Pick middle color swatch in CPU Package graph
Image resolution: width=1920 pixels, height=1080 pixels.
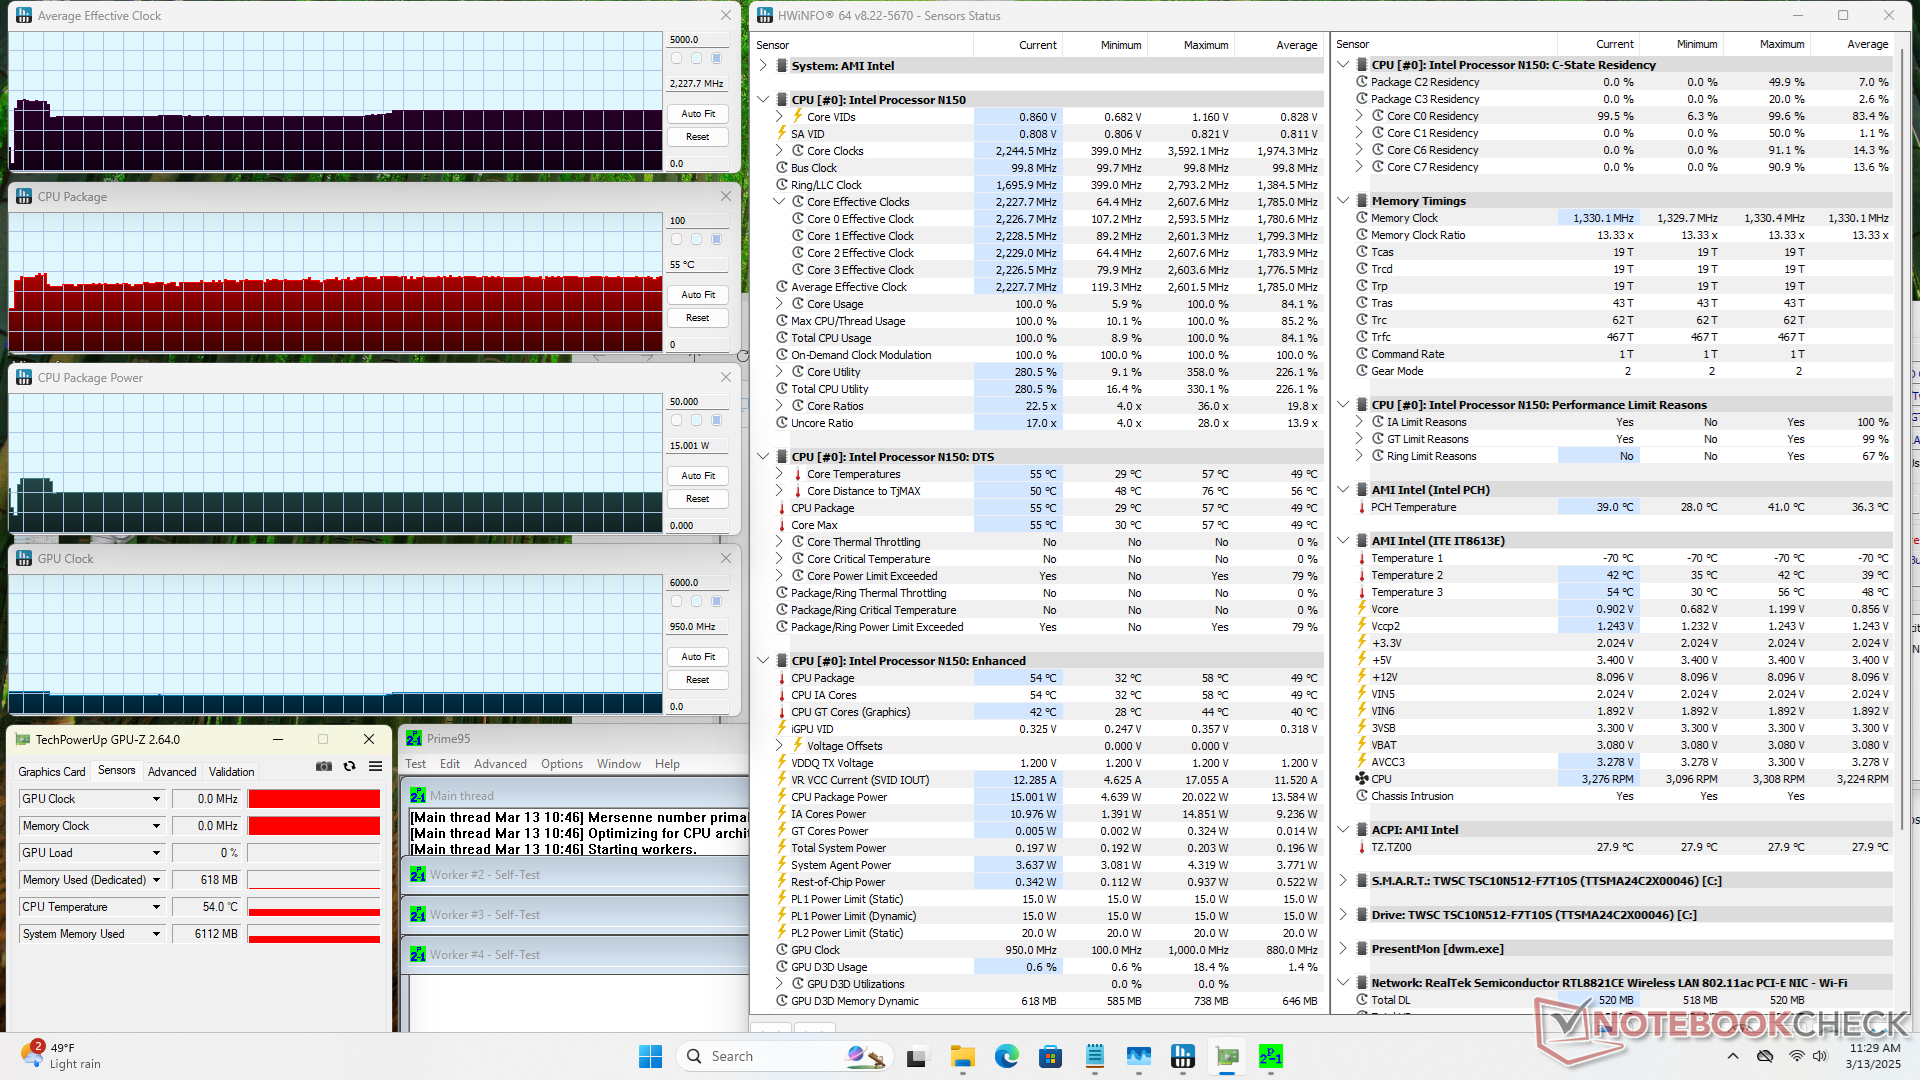tap(696, 240)
